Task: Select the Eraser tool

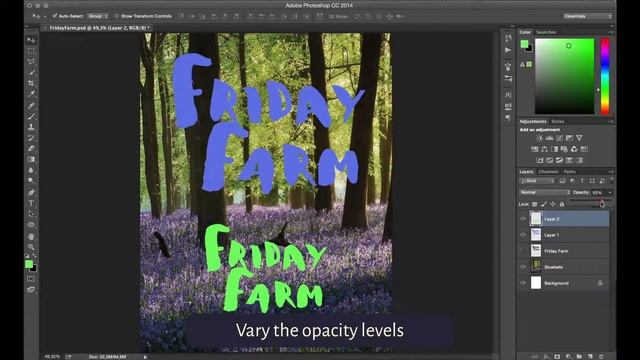Action: 31,149
